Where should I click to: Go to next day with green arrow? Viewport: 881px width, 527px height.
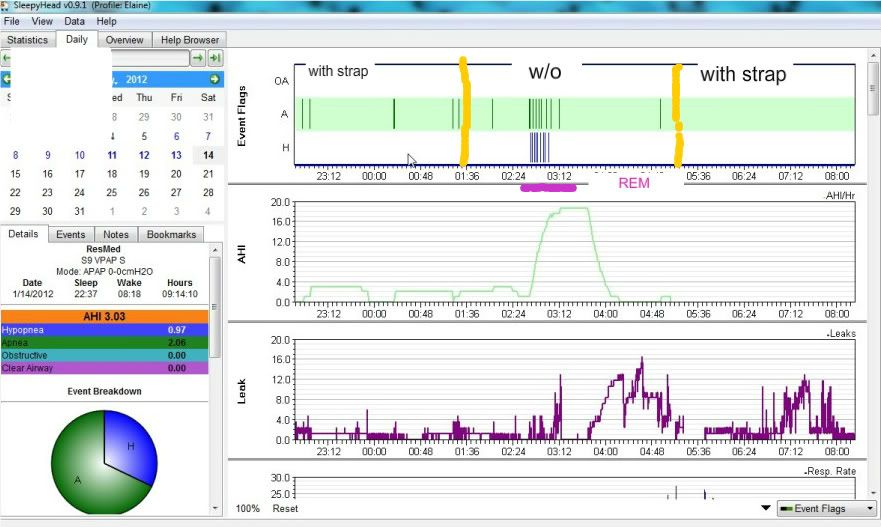point(198,59)
